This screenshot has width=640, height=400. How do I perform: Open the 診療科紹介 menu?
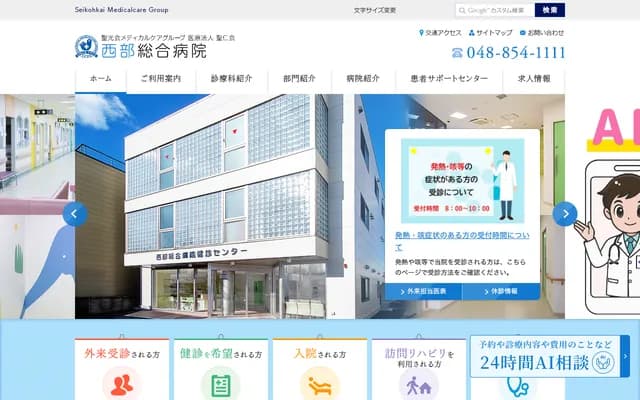pos(231,79)
